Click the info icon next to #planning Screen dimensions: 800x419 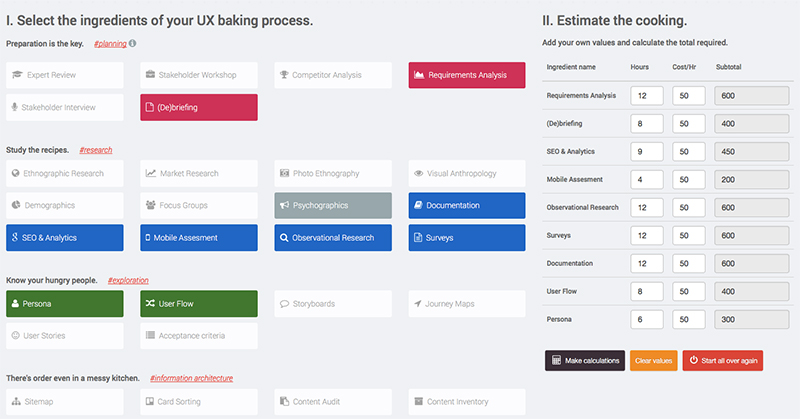[133, 44]
